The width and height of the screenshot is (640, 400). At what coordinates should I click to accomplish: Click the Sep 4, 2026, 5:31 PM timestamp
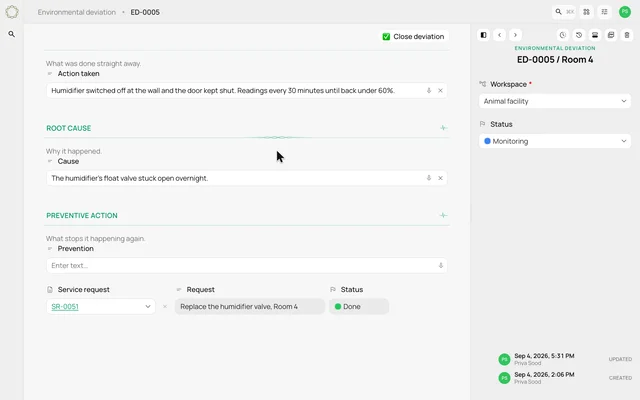pos(544,356)
